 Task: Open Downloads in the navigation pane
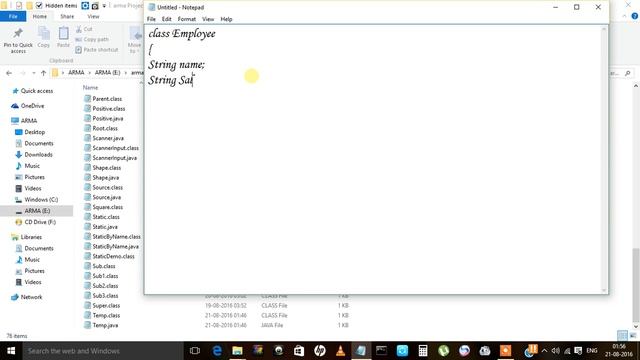[38, 155]
